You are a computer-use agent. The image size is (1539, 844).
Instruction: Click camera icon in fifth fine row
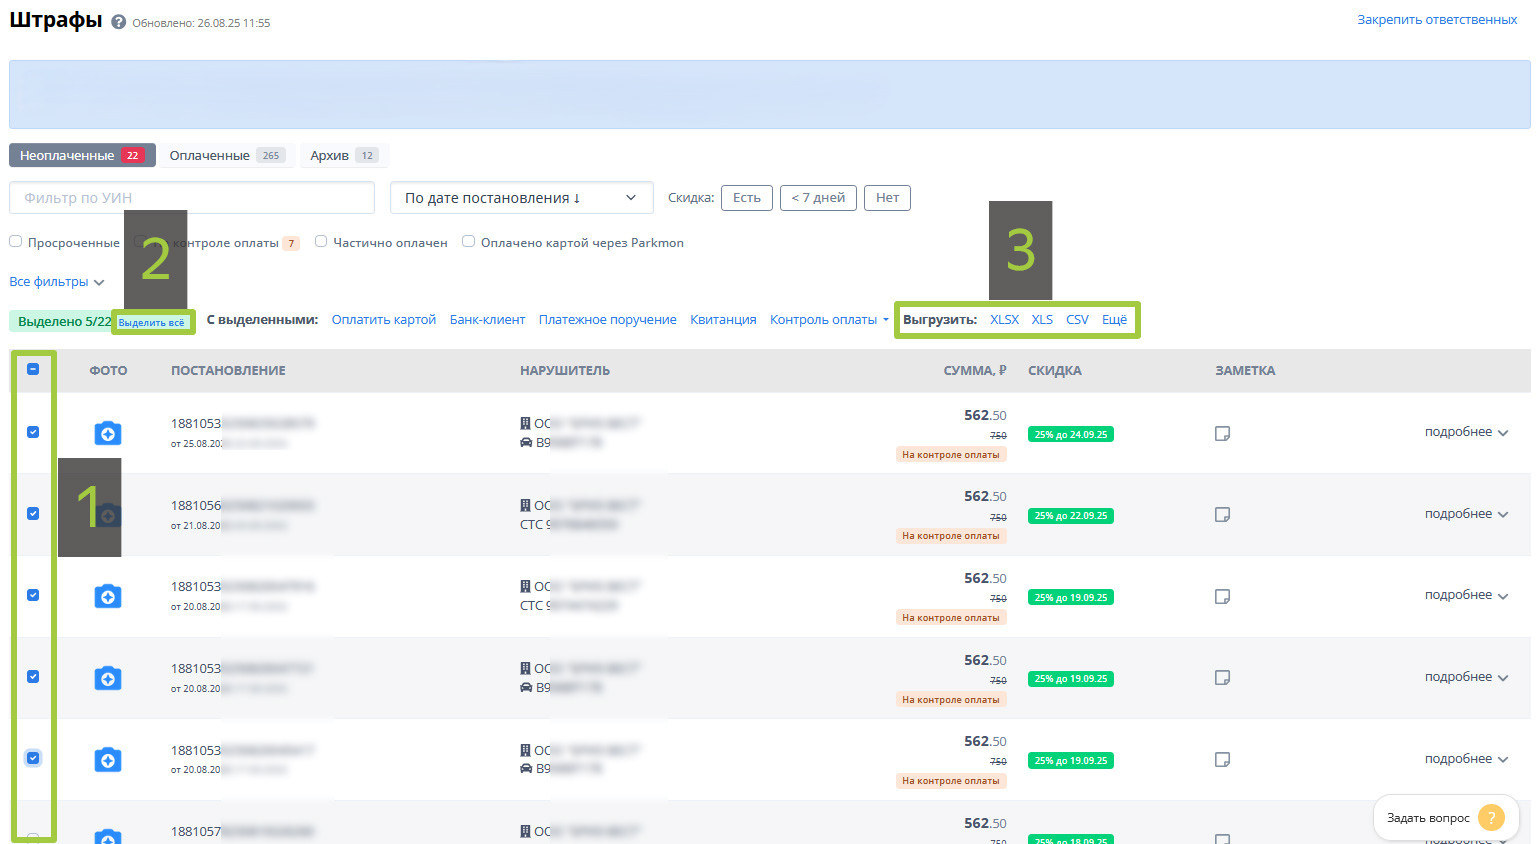pyautogui.click(x=108, y=760)
